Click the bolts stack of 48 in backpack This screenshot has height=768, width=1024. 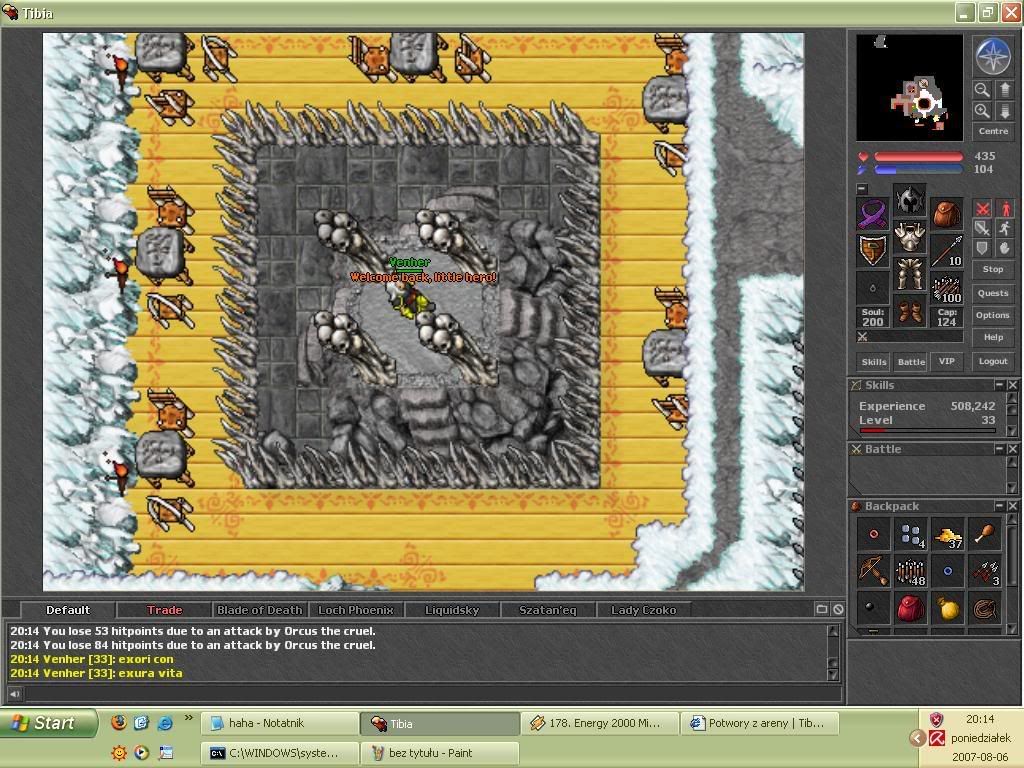910,570
